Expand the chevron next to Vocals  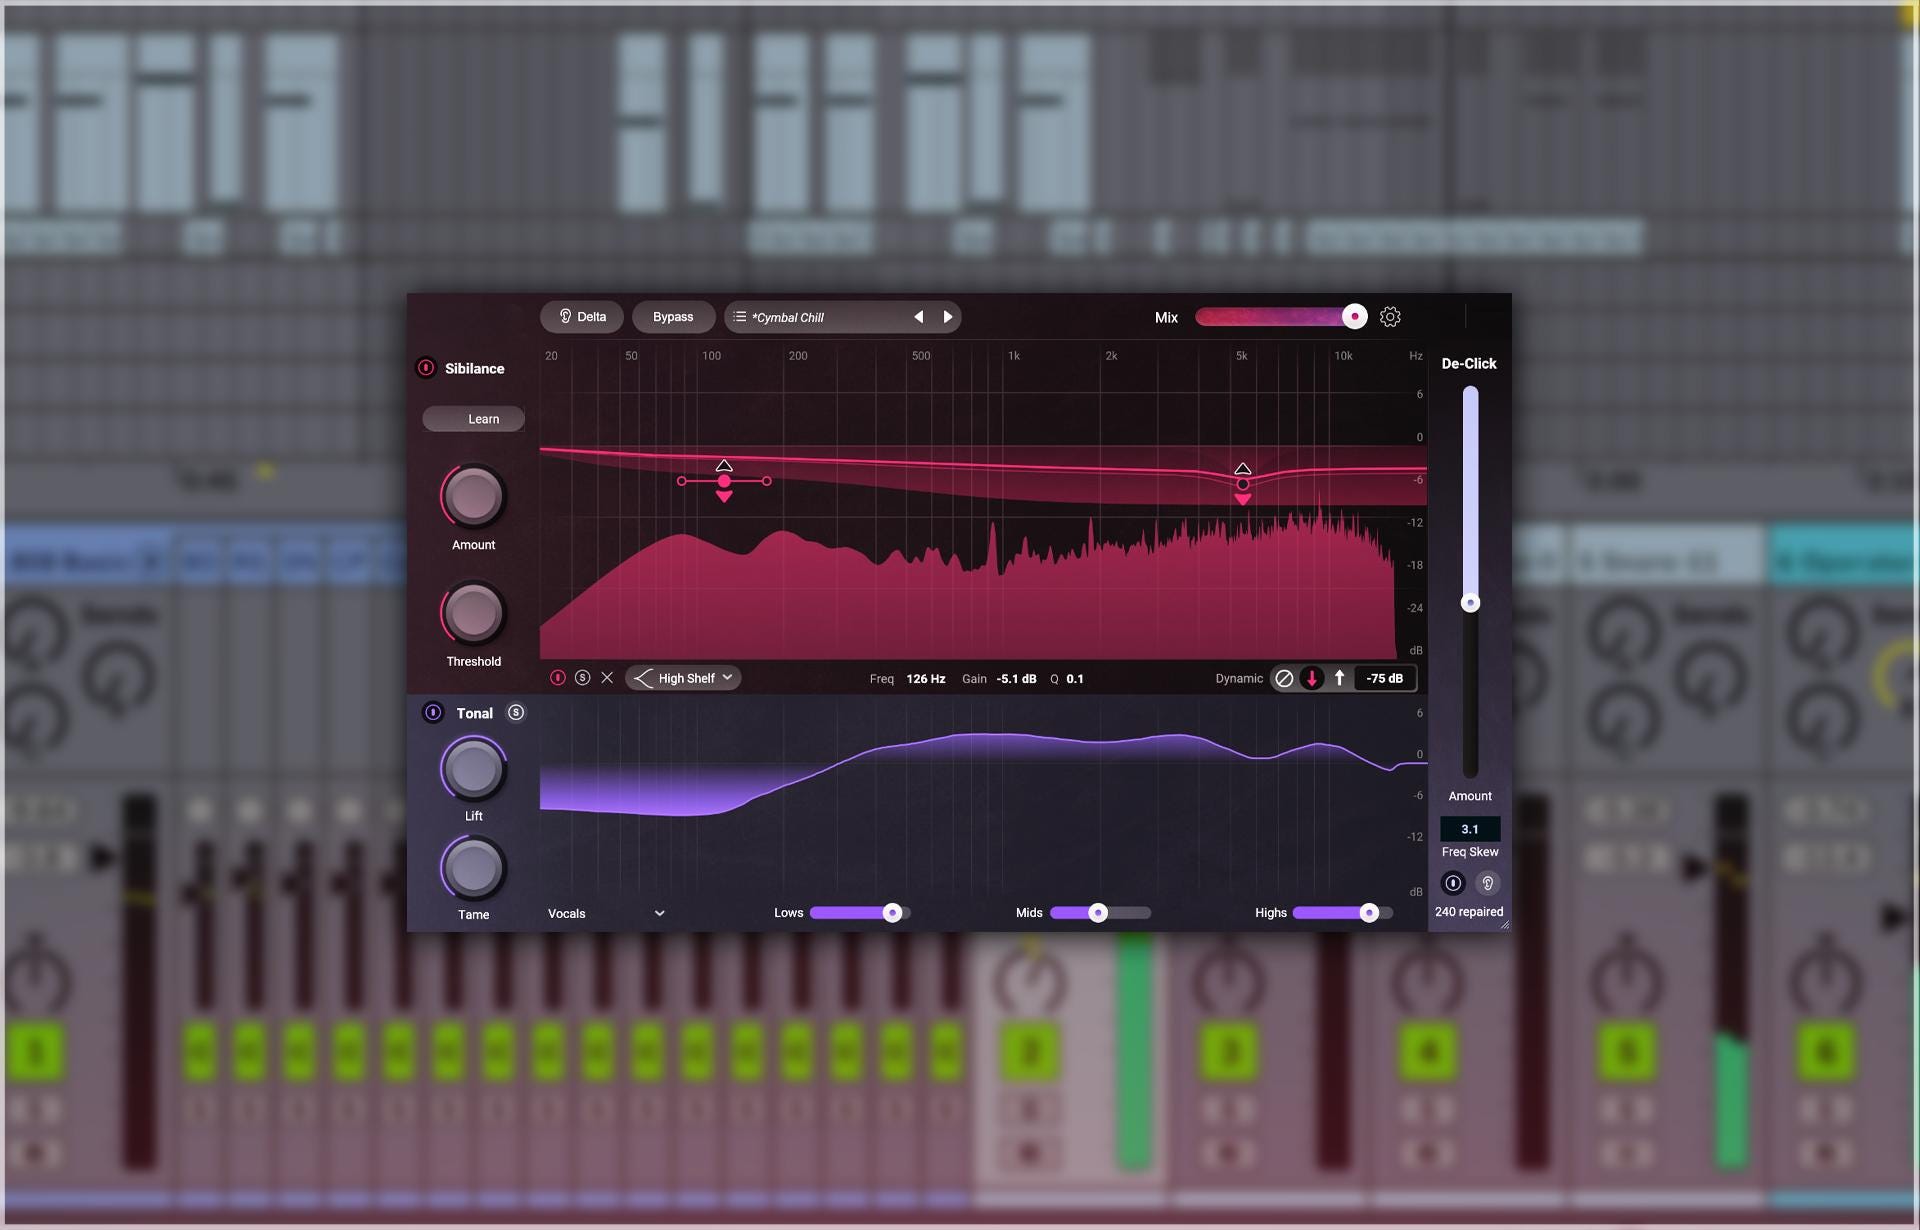[x=660, y=914]
